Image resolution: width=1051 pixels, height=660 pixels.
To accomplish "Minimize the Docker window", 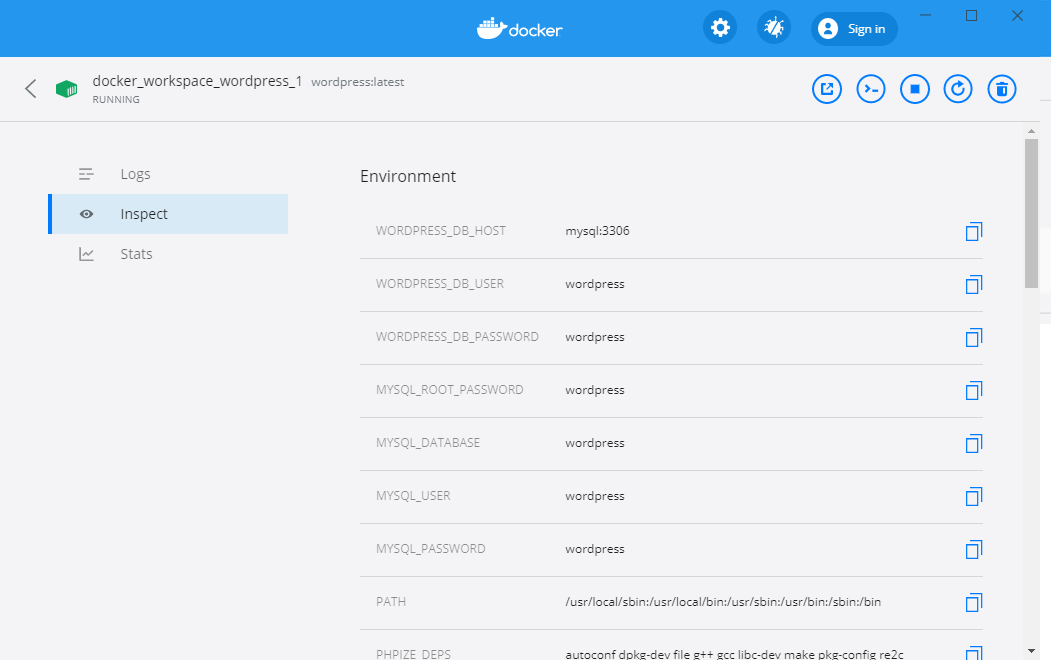I will pos(926,15).
